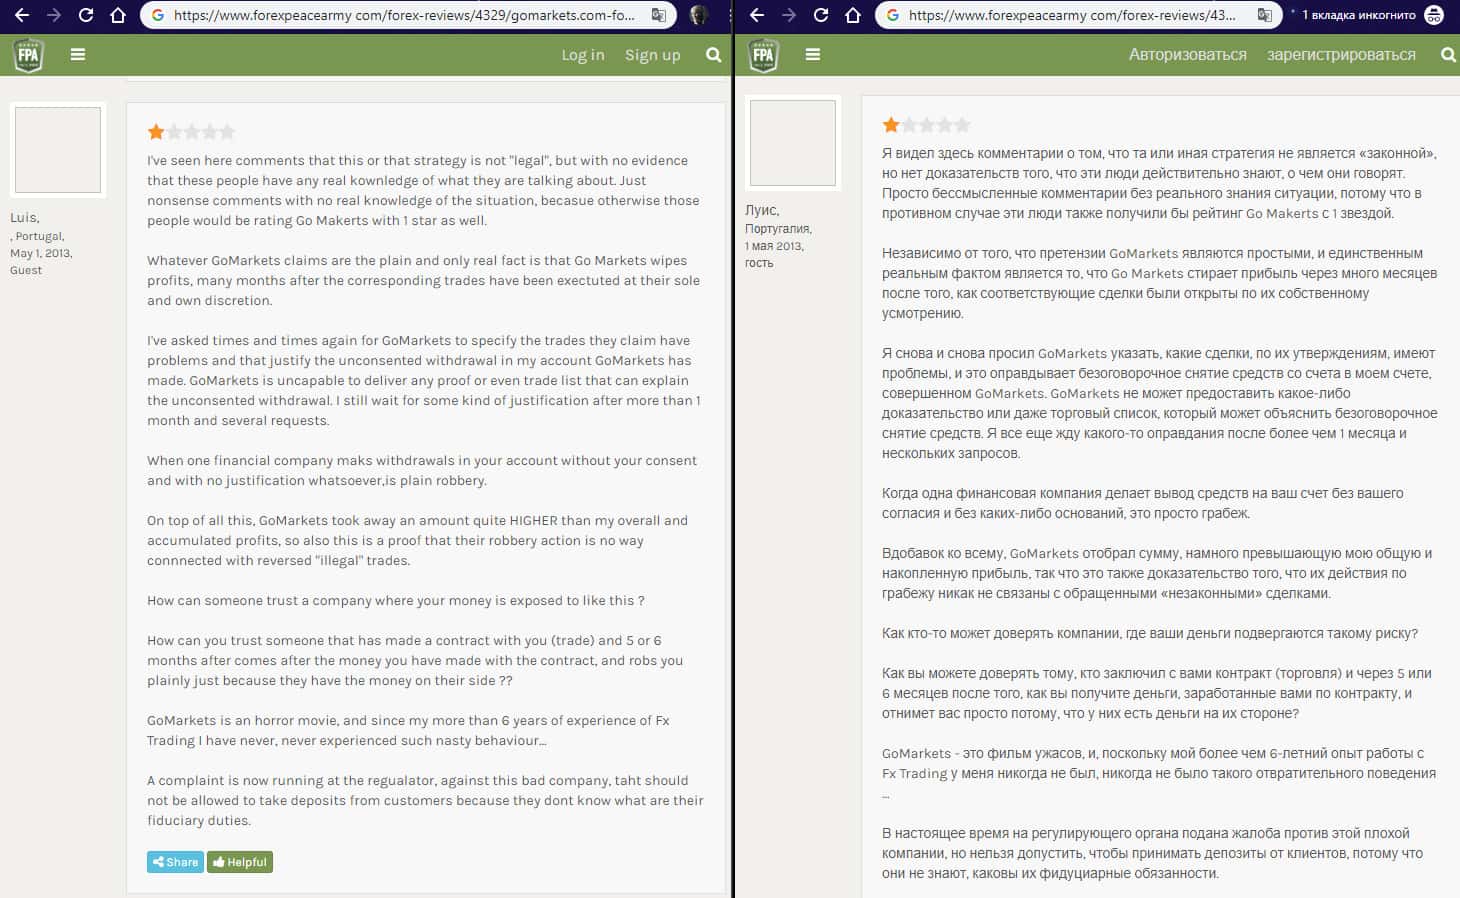The image size is (1460, 898).
Task: Click the '1 вкладка инкогнито' indicator
Action: pos(1359,15)
